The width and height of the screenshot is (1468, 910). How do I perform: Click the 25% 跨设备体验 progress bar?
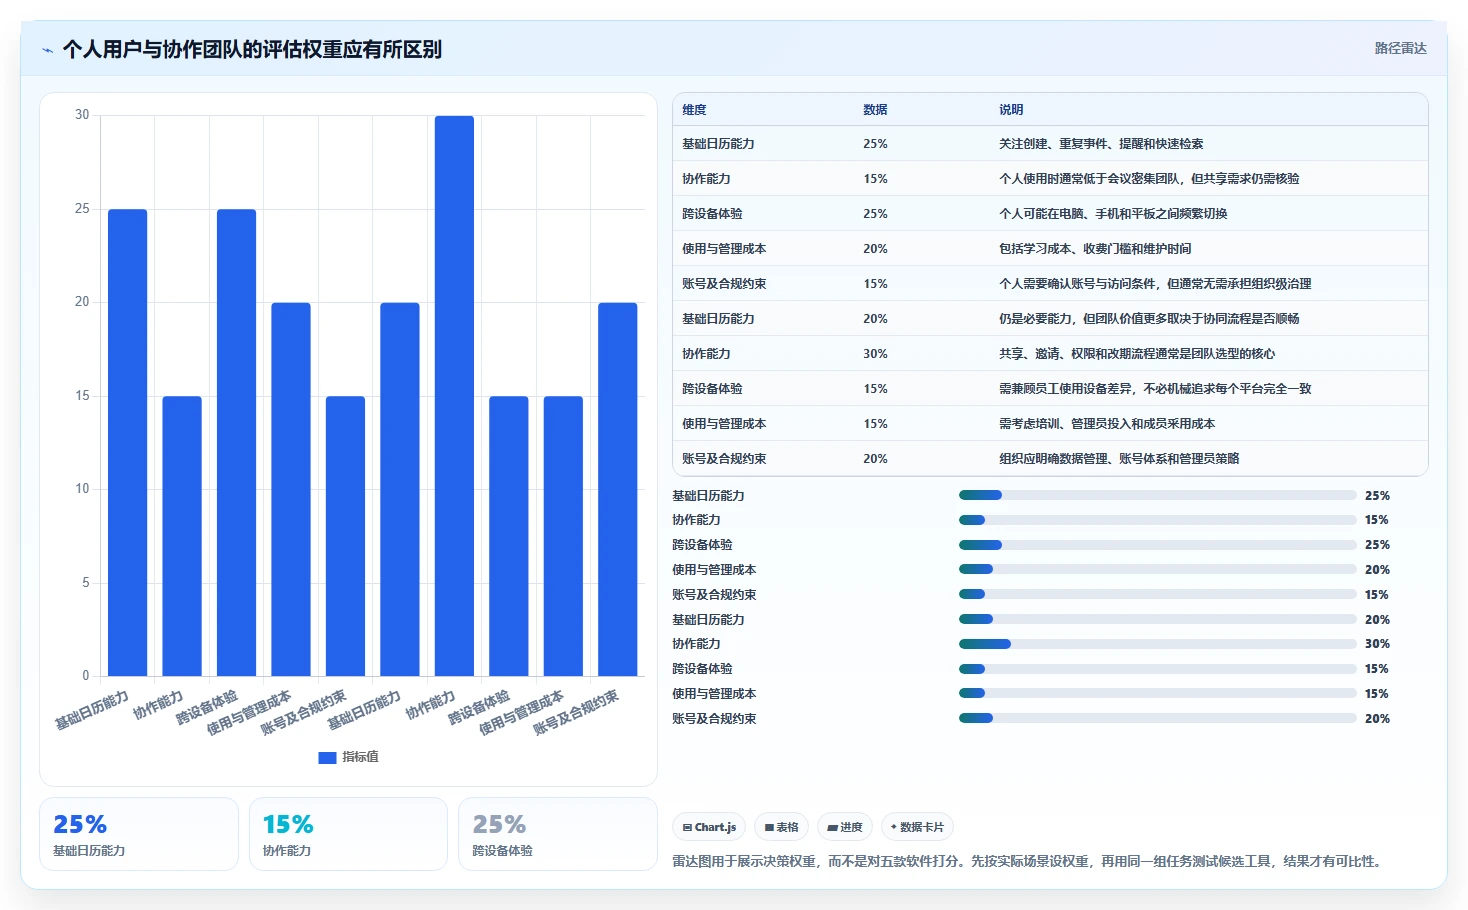pos(1157,545)
